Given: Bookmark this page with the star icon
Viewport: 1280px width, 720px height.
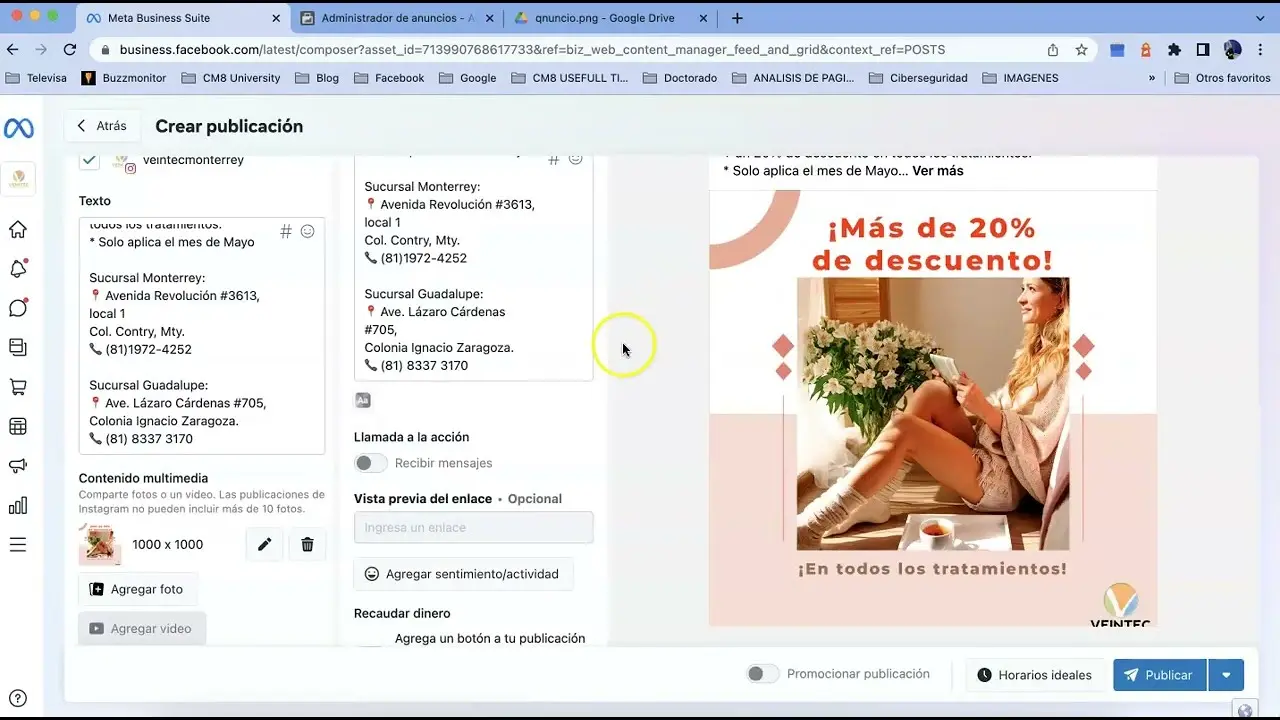Looking at the screenshot, I should tap(1081, 49).
